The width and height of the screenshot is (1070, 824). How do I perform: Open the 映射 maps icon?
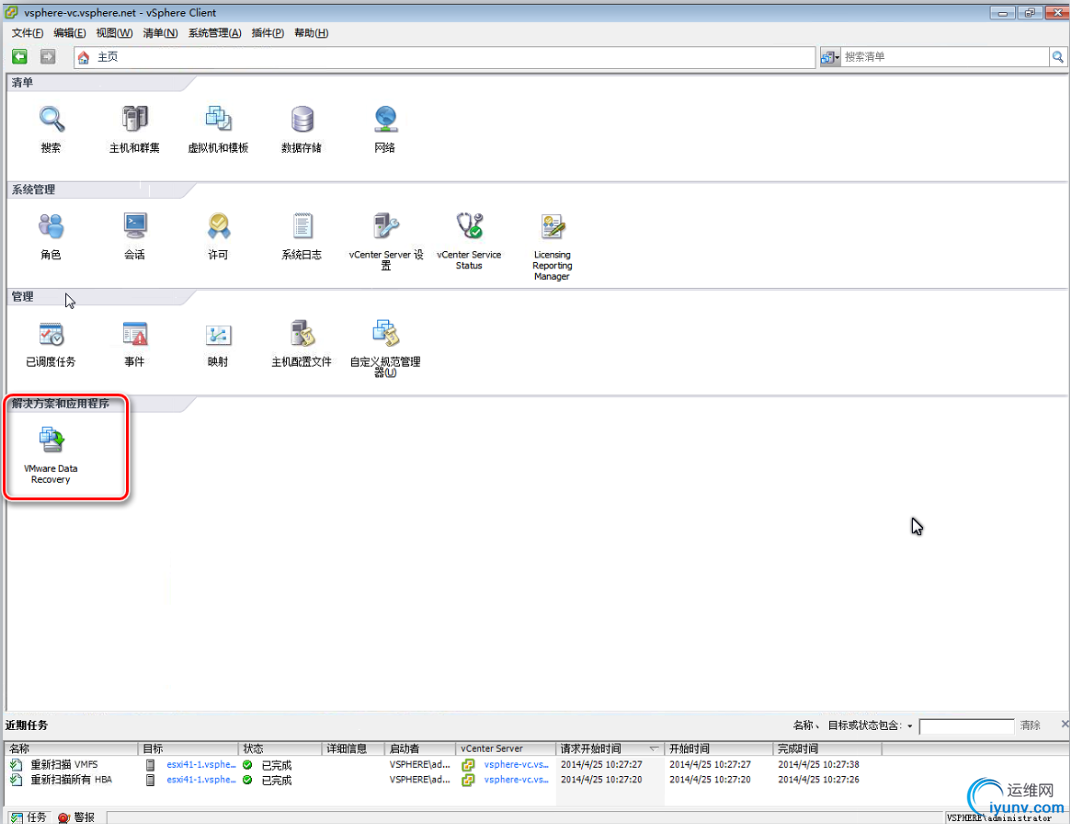tap(218, 334)
